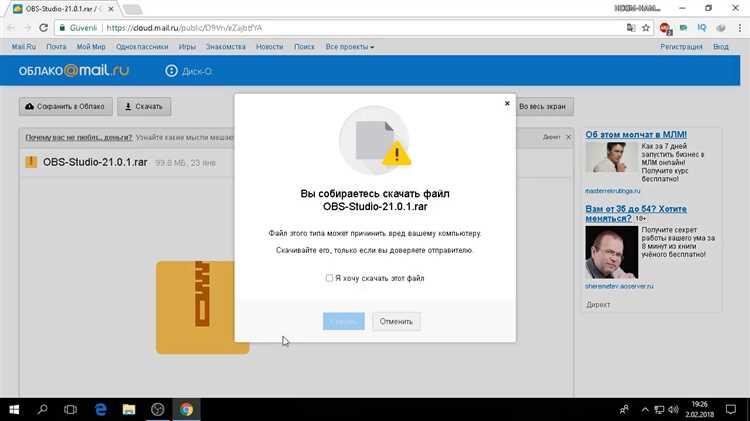Close the download warning dialog
750x421 pixels.
507,103
